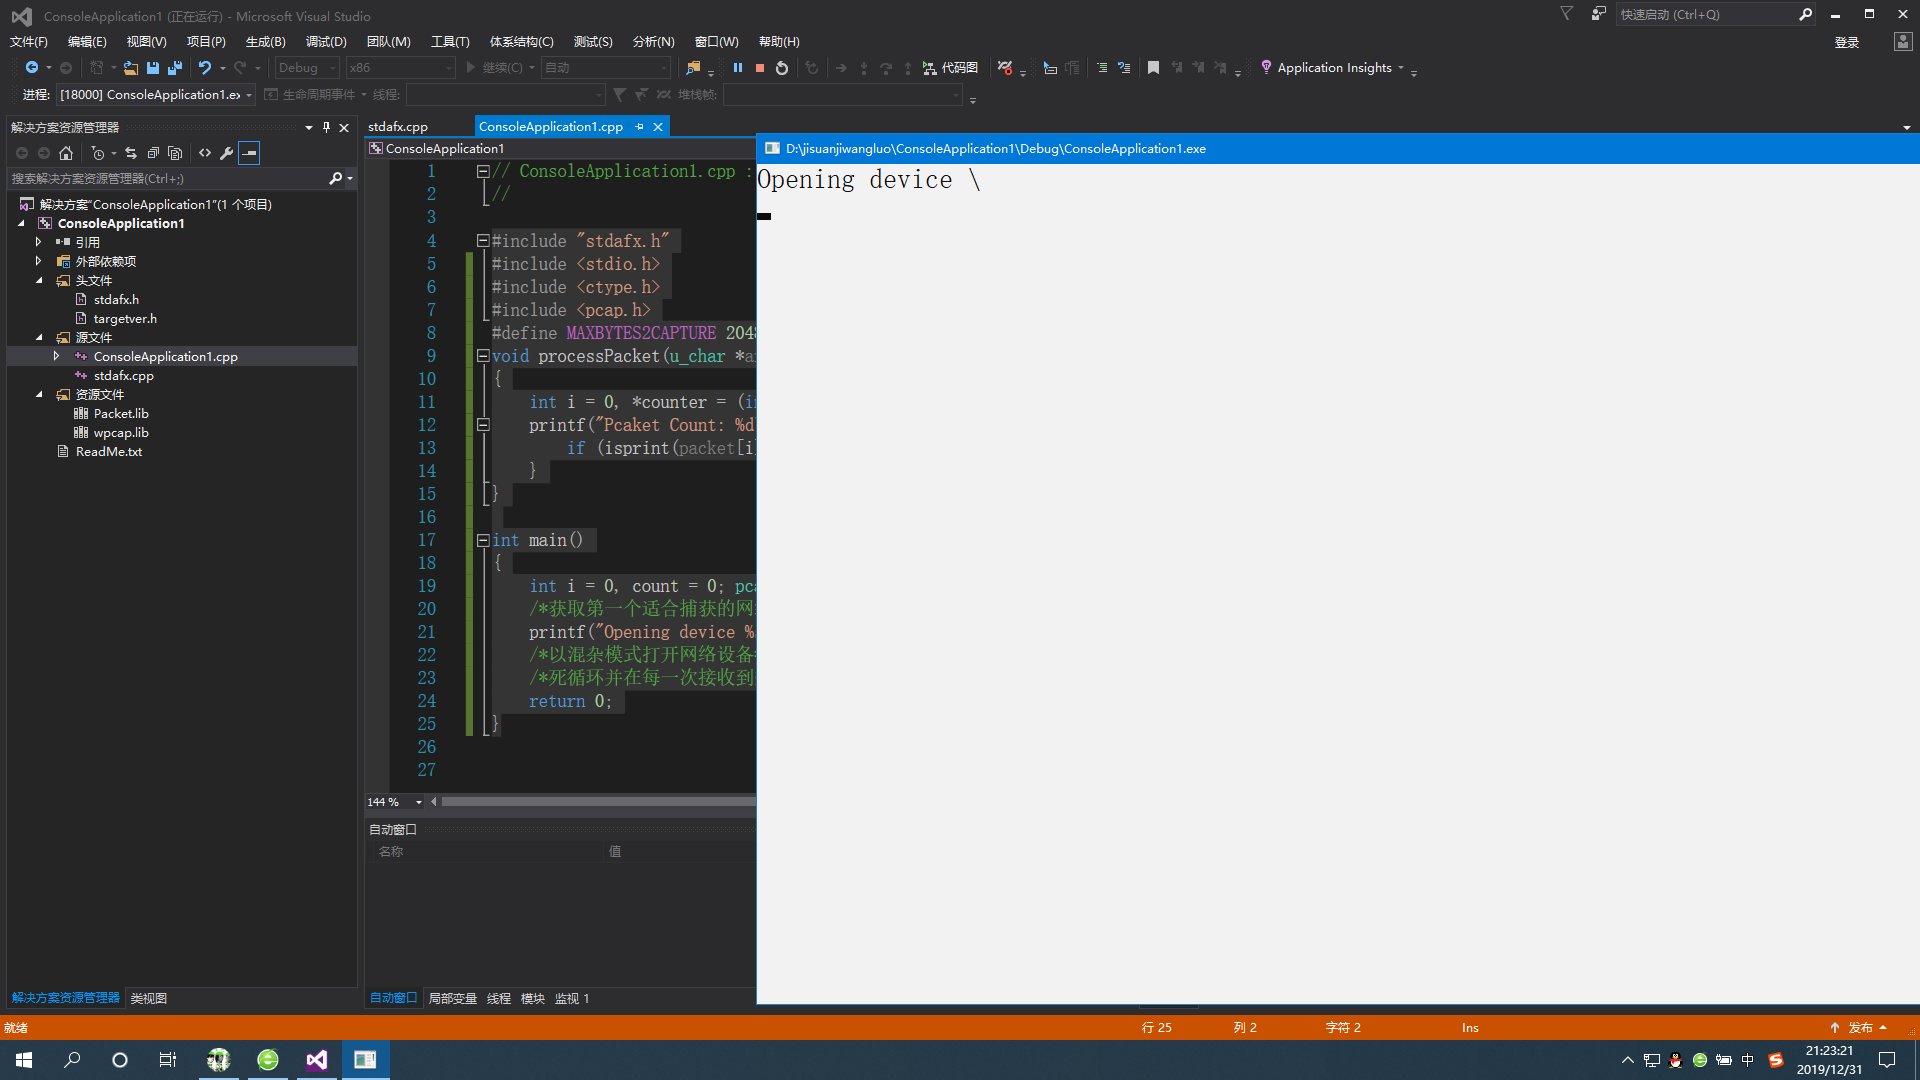Stop debugging with the red square icon
The height and width of the screenshot is (1080, 1920).
coord(760,67)
